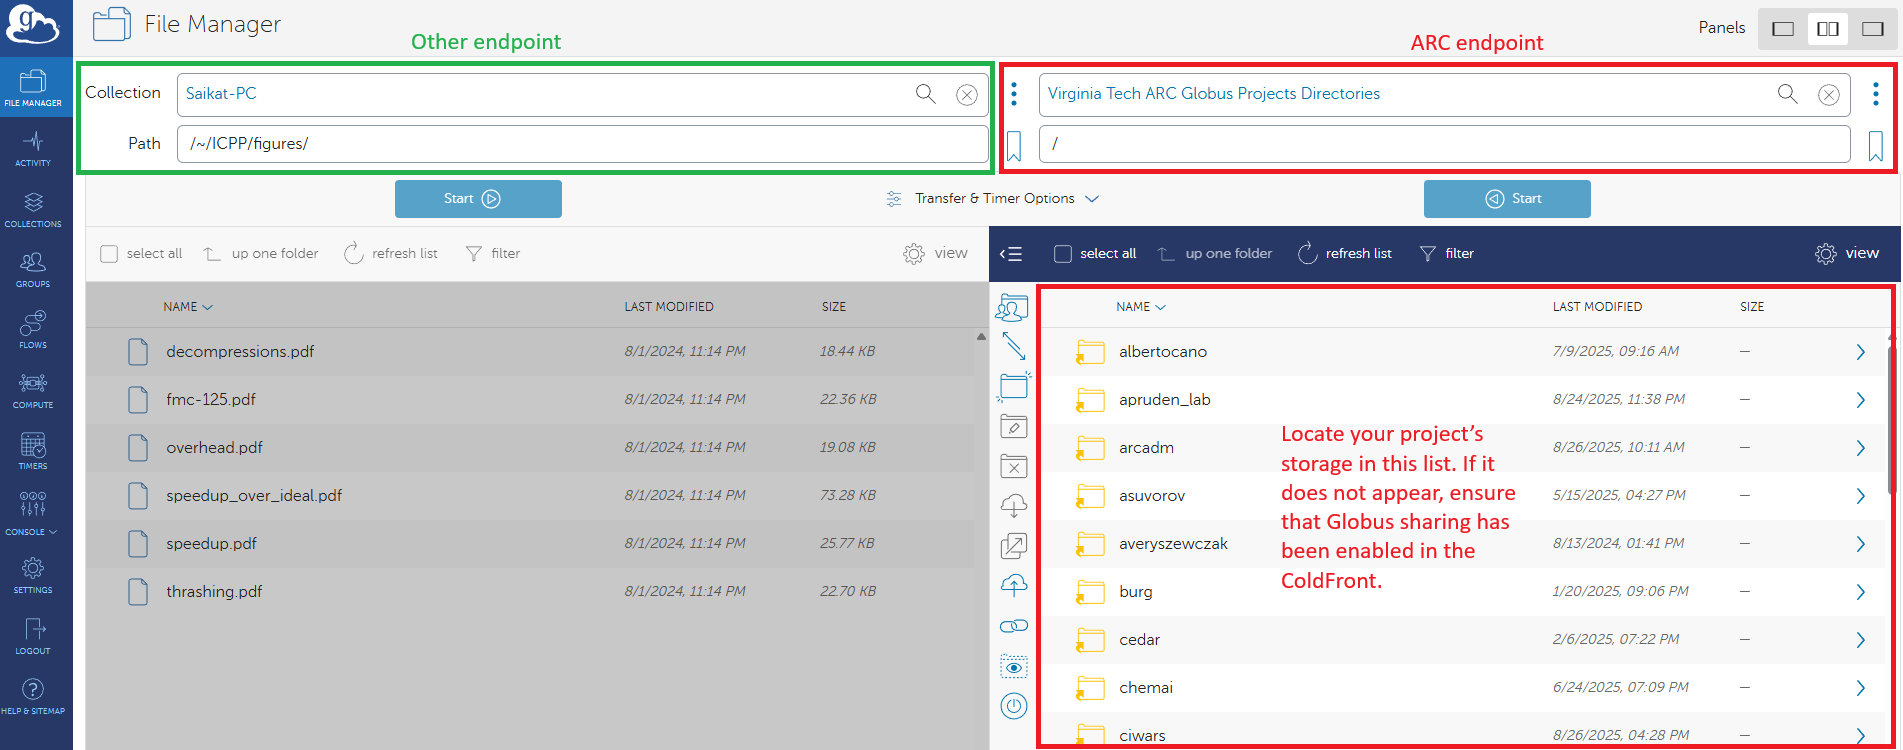Open Collections in the sidebar
This screenshot has height=750, width=1903.
coord(33,209)
